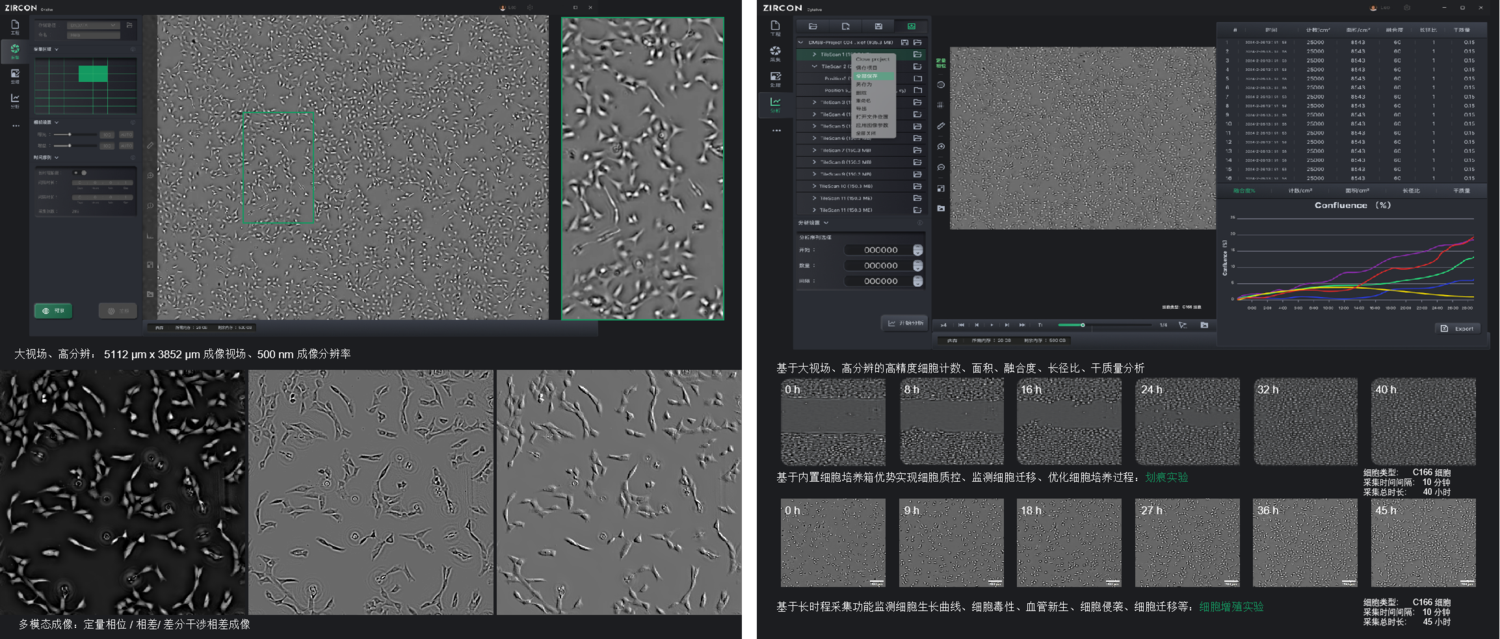Switch to the 计数/cm² chart tab
The image size is (1500, 639).
click(x=1300, y=190)
